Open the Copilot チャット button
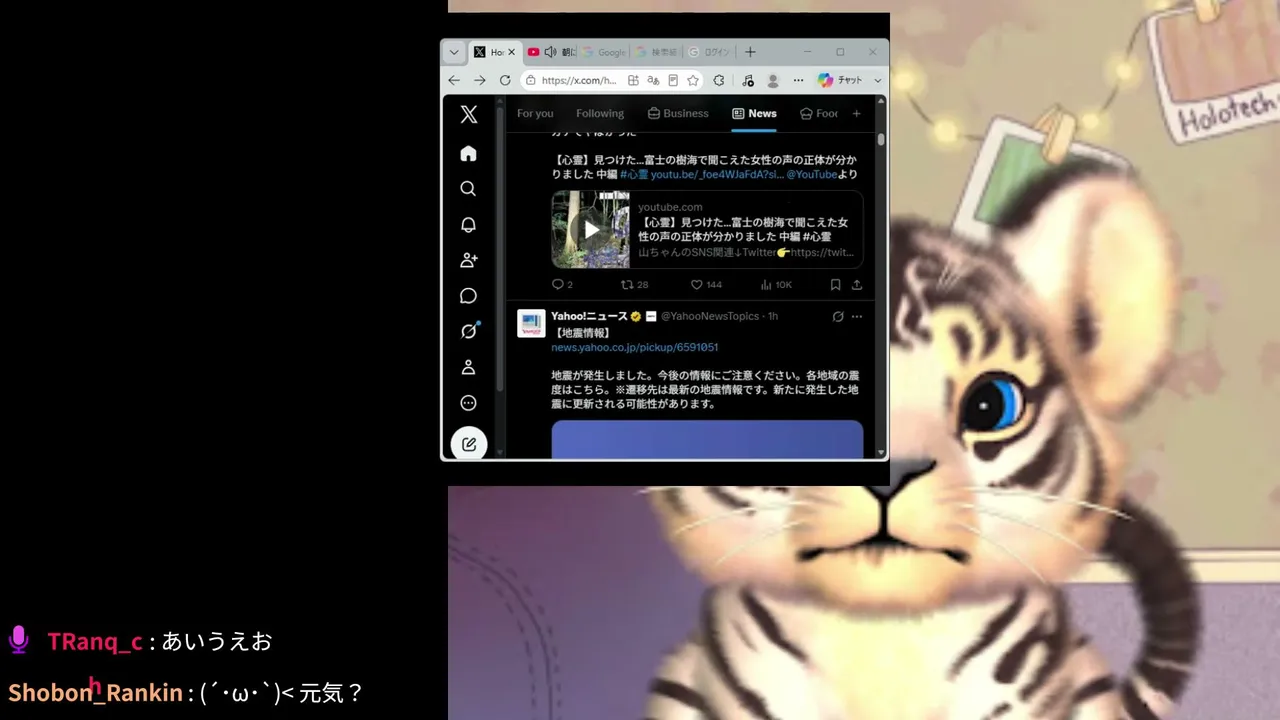The image size is (1280, 720). (x=840, y=80)
